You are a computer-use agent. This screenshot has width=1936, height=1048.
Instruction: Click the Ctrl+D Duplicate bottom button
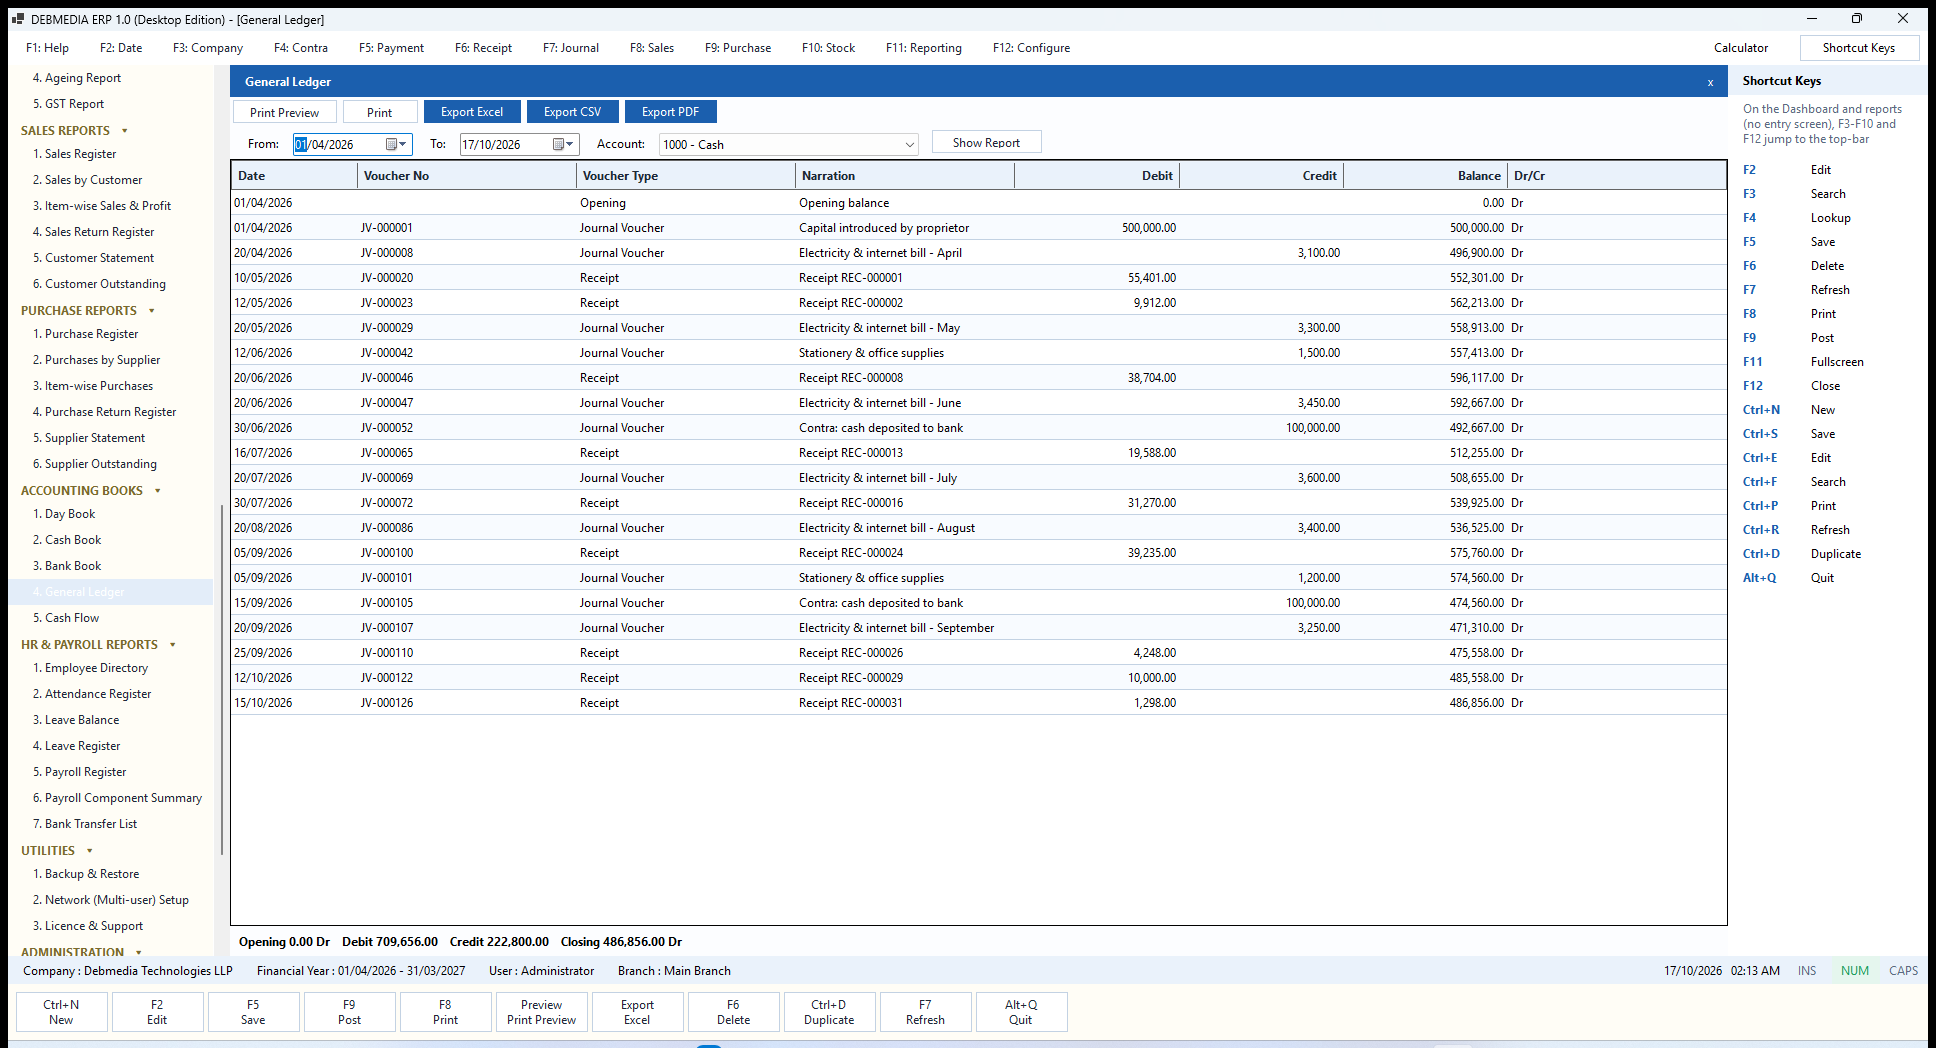[829, 1012]
